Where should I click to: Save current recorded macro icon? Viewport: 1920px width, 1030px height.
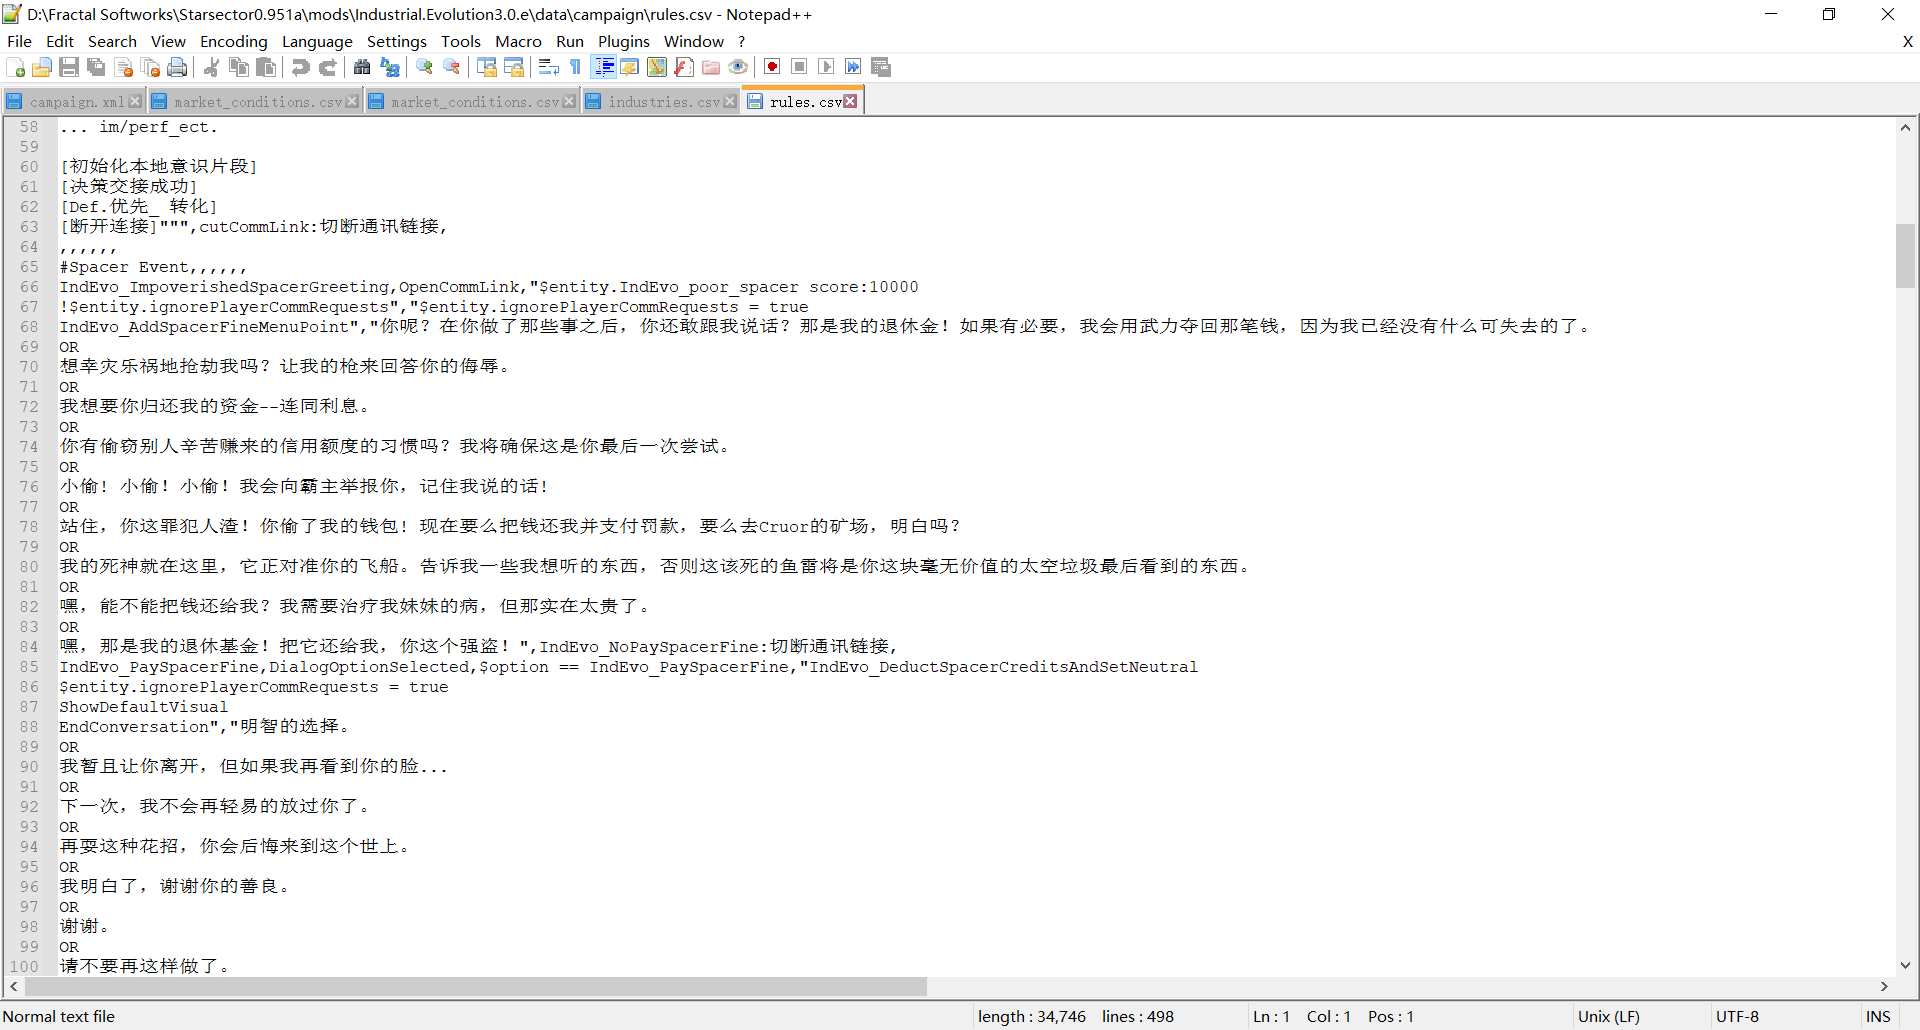pos(881,67)
